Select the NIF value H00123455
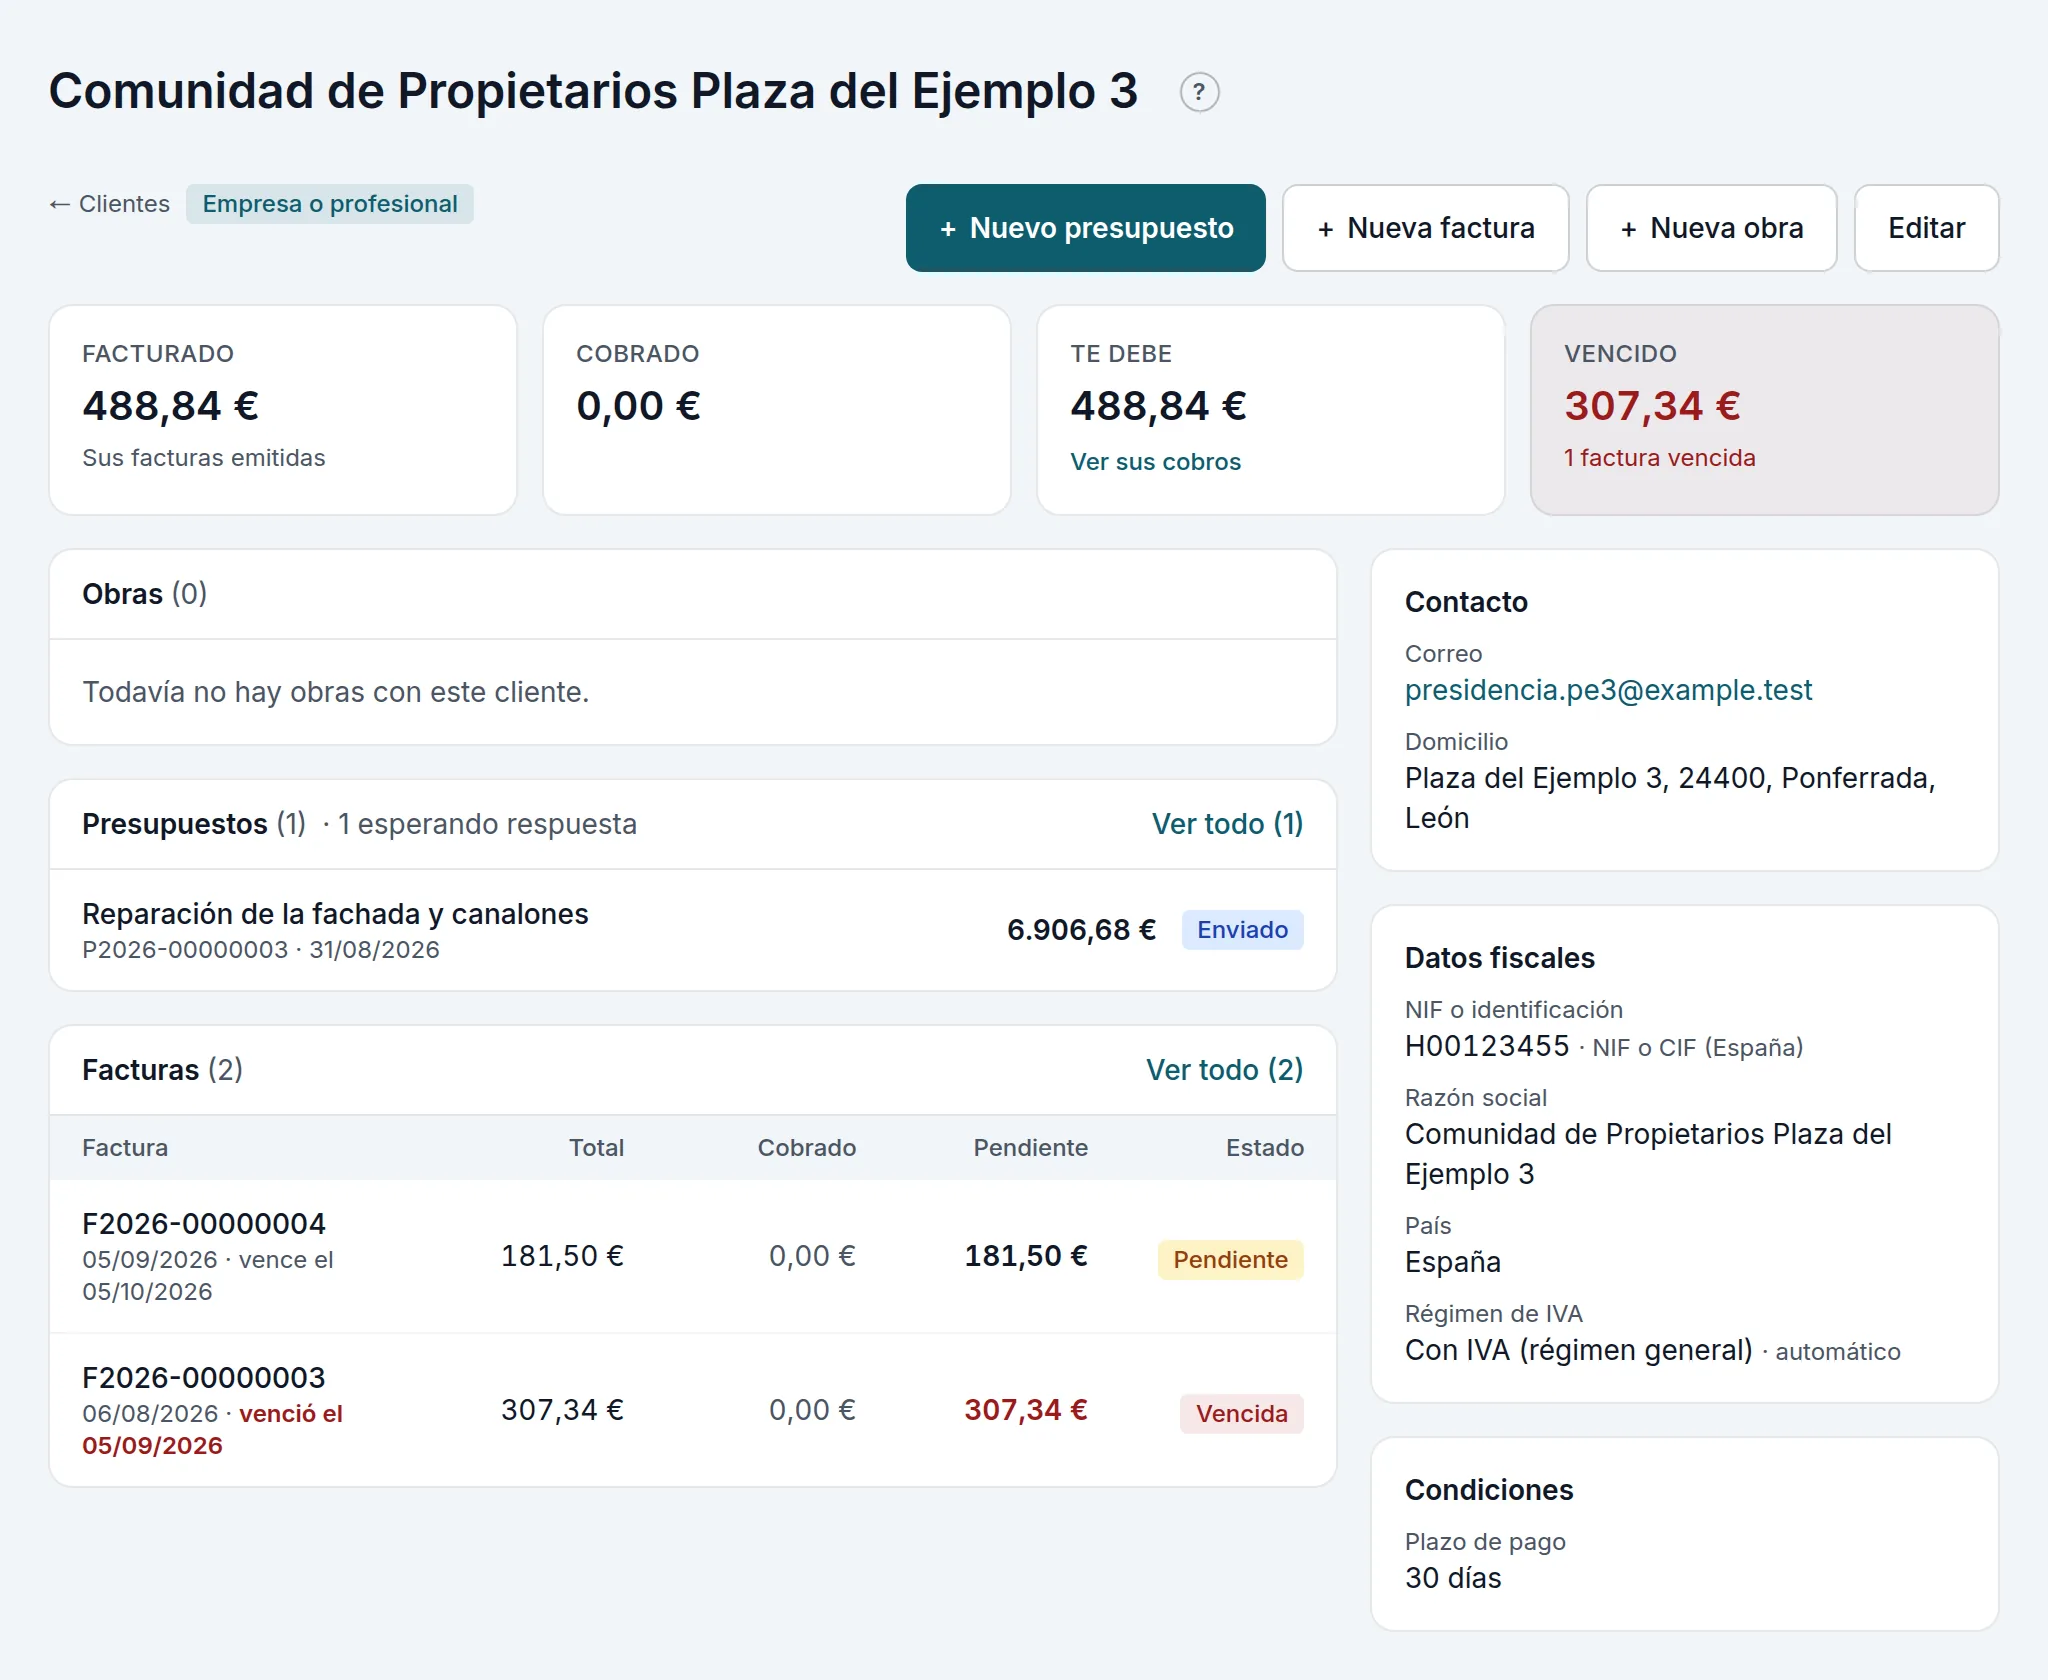2048x1680 pixels. [x=1487, y=1046]
